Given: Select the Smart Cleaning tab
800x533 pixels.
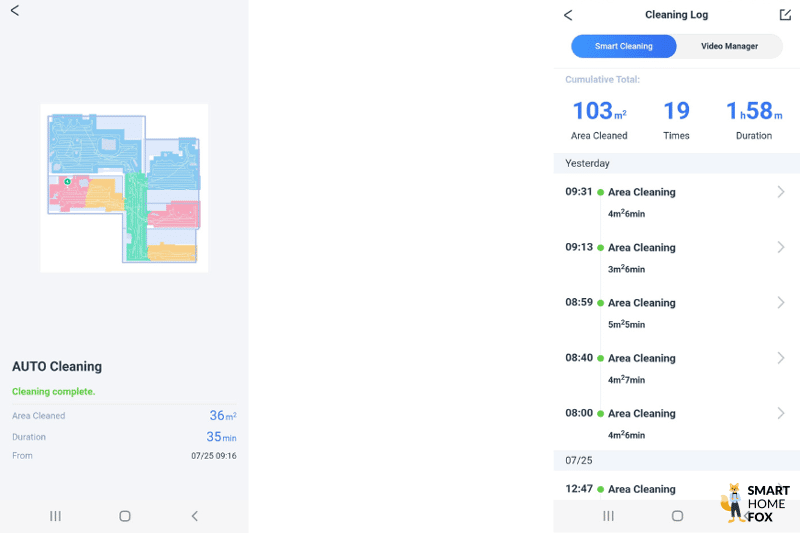Looking at the screenshot, I should [623, 46].
